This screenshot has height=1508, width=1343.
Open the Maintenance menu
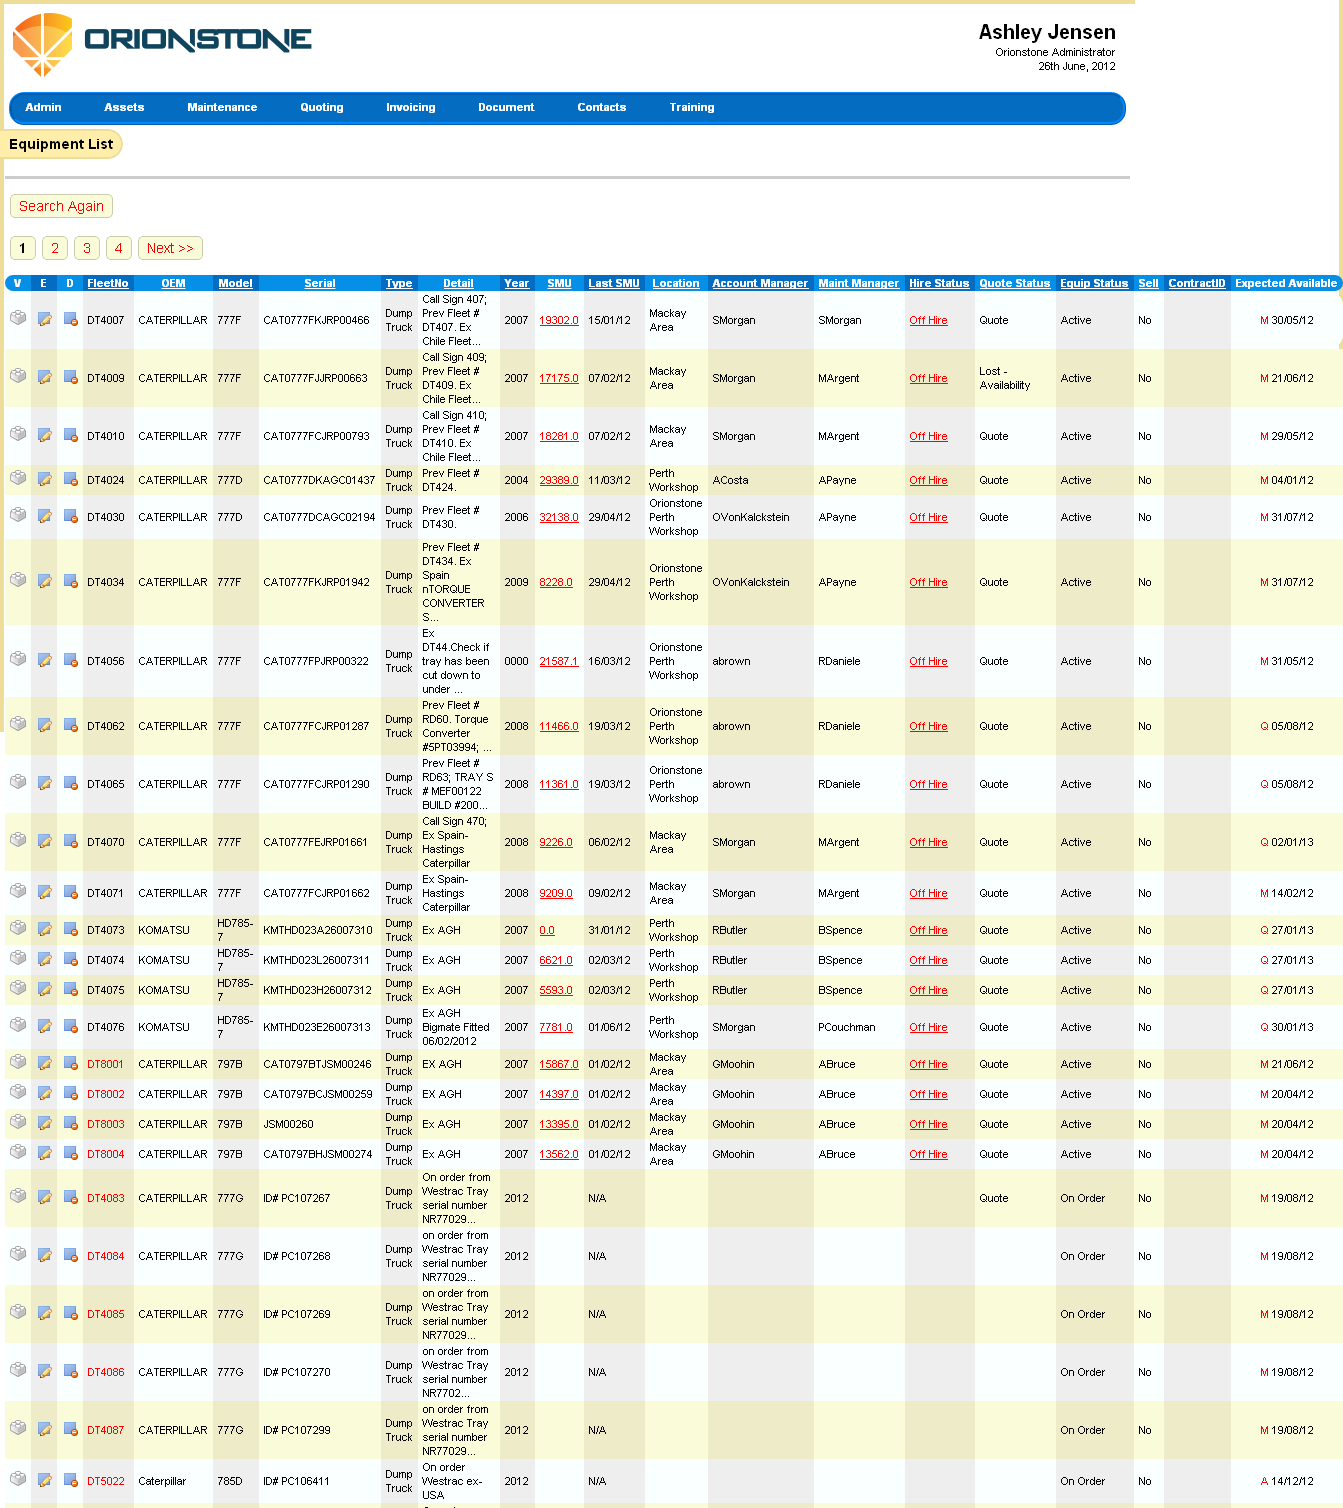click(222, 108)
